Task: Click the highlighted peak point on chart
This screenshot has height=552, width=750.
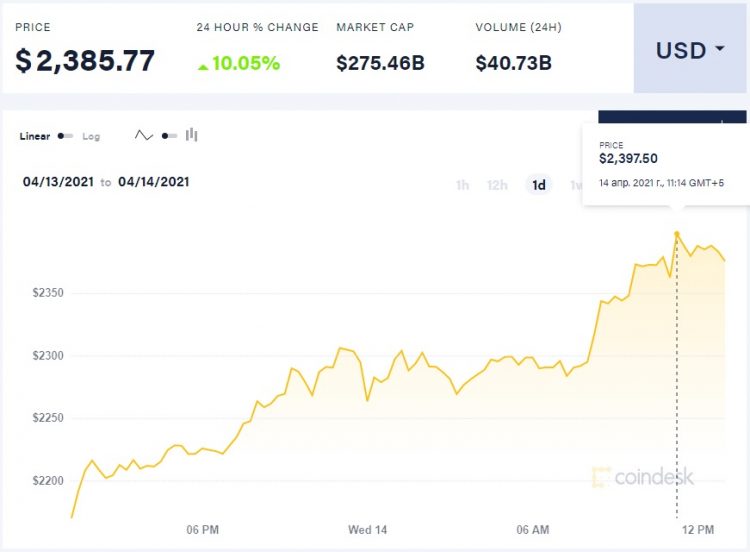Action: point(677,234)
